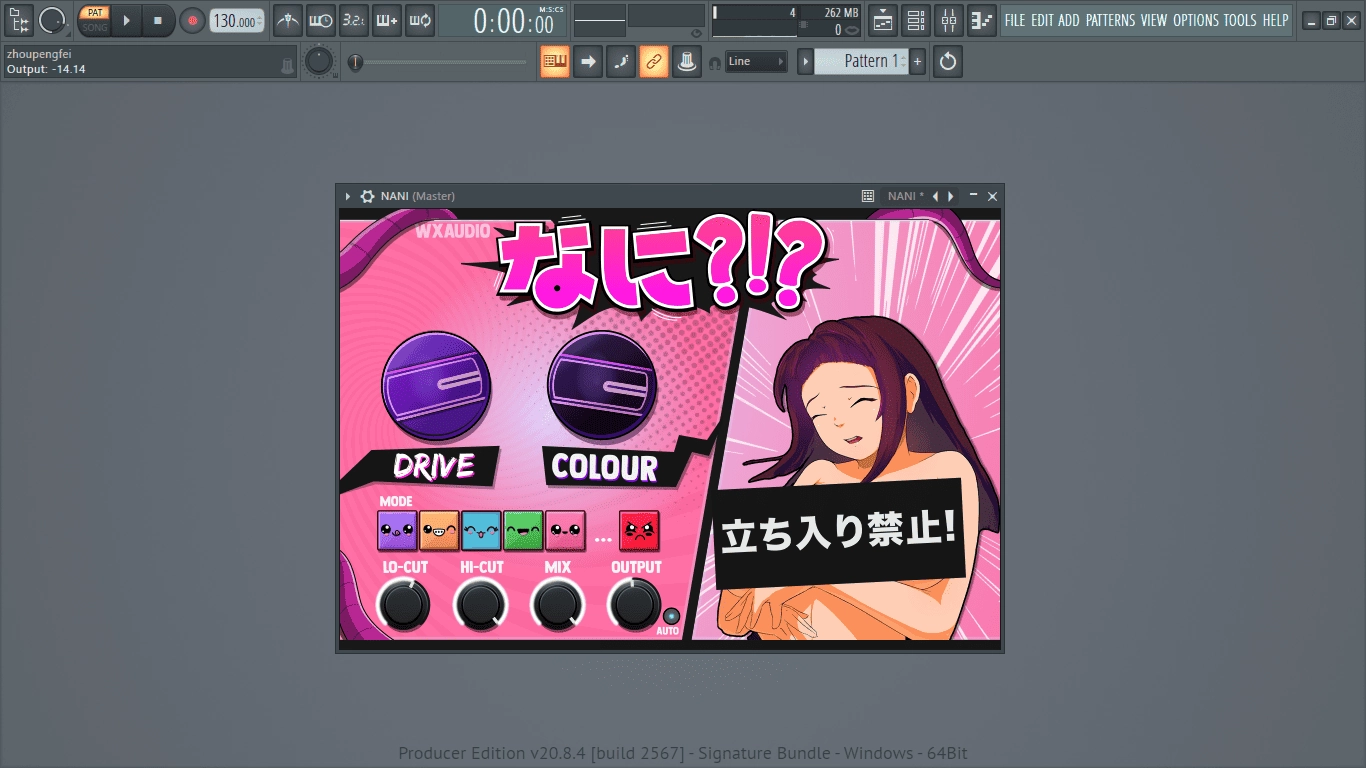Click the master volume knob in the hint bar
The height and width of the screenshot is (768, 1366).
pos(318,62)
